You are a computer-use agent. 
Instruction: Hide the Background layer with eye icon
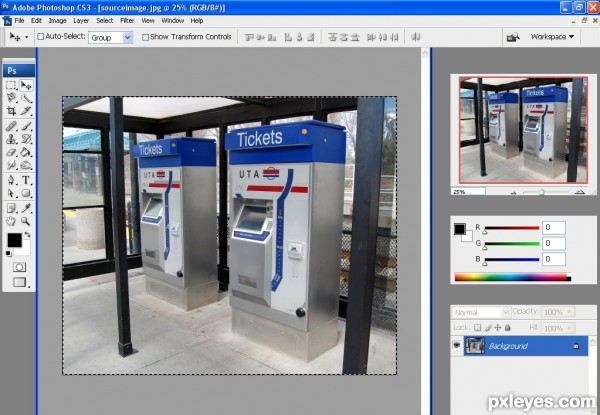point(457,345)
